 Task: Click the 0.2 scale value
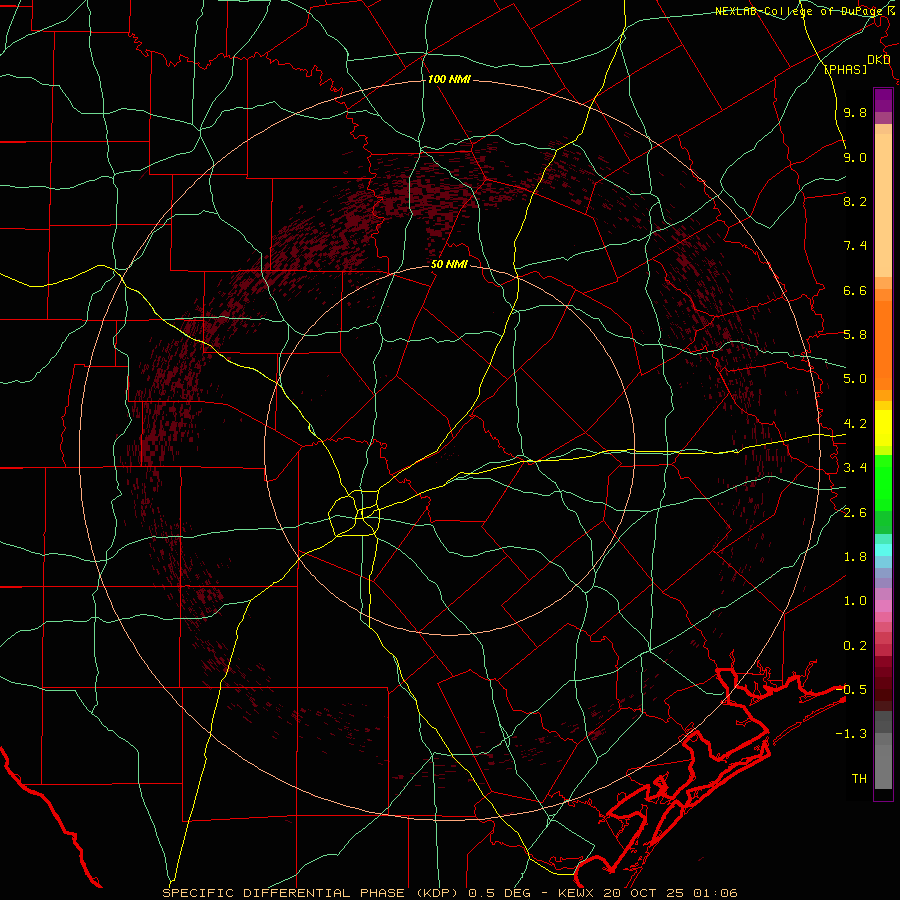855,646
